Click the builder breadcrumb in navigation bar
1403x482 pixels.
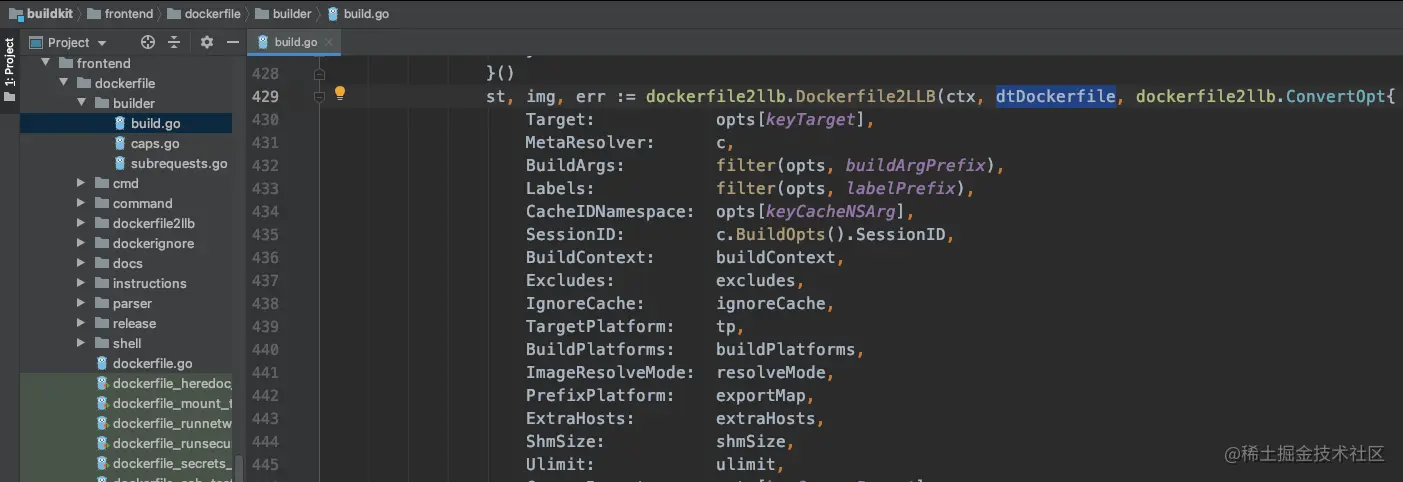pyautogui.click(x=284, y=13)
